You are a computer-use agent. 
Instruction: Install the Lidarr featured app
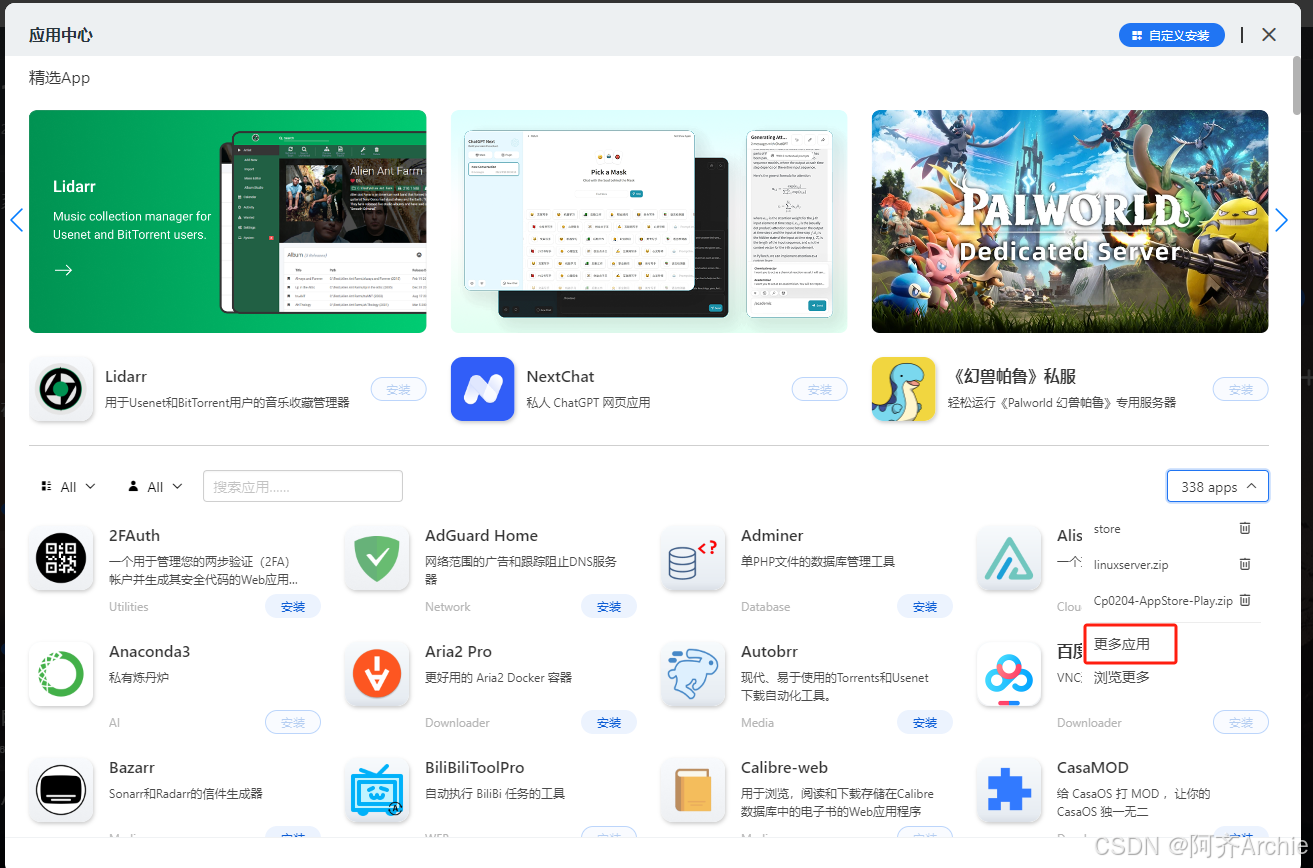[398, 389]
